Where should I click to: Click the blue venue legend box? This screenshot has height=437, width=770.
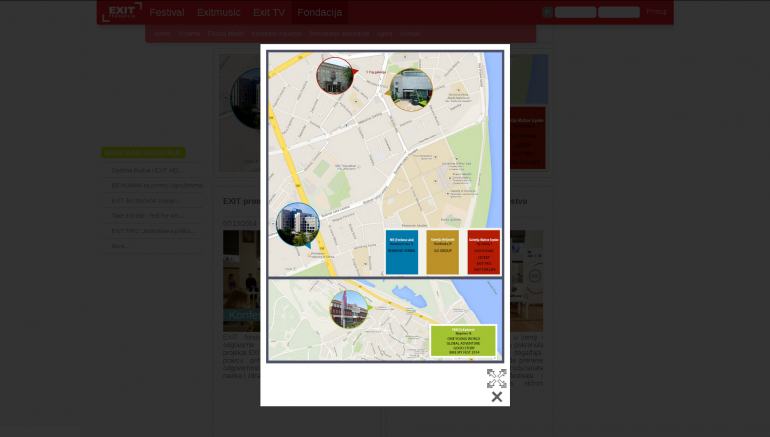[x=402, y=252]
